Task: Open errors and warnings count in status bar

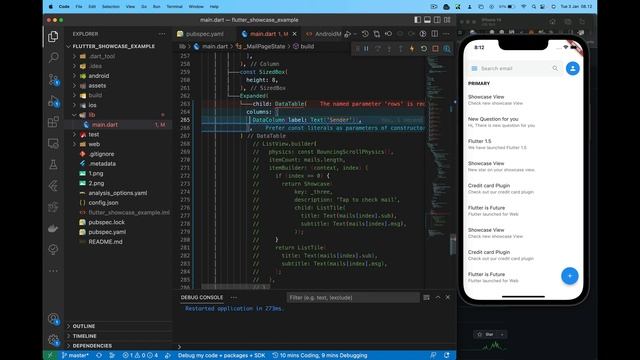Action: 140,356
